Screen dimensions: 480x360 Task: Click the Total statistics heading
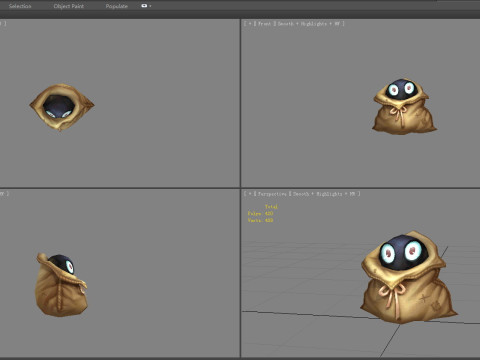271,207
